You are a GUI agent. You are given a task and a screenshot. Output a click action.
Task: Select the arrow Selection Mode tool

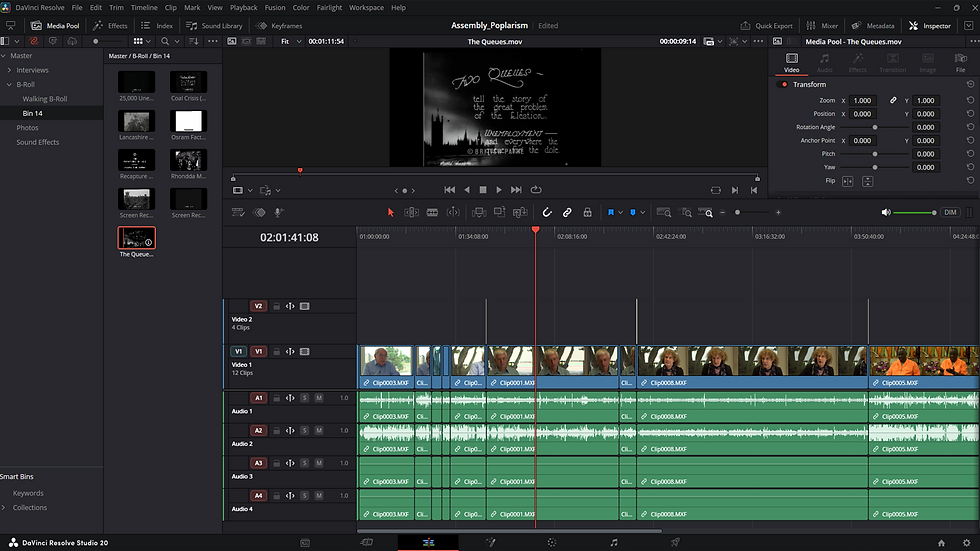tap(390, 212)
